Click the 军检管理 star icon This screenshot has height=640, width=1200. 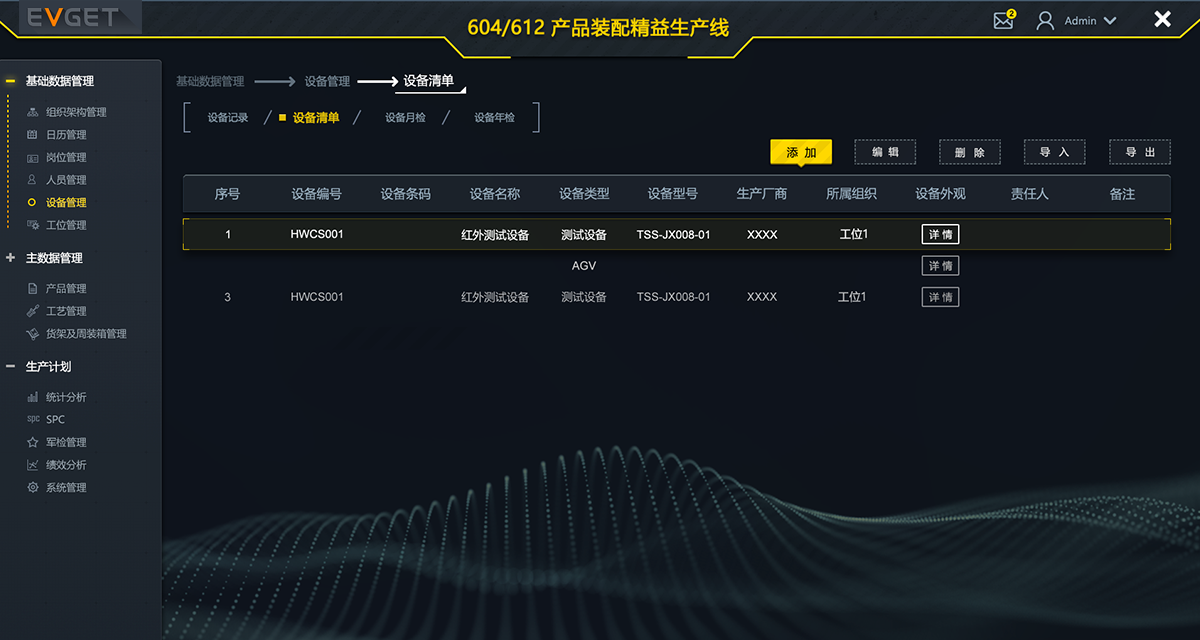(x=33, y=442)
